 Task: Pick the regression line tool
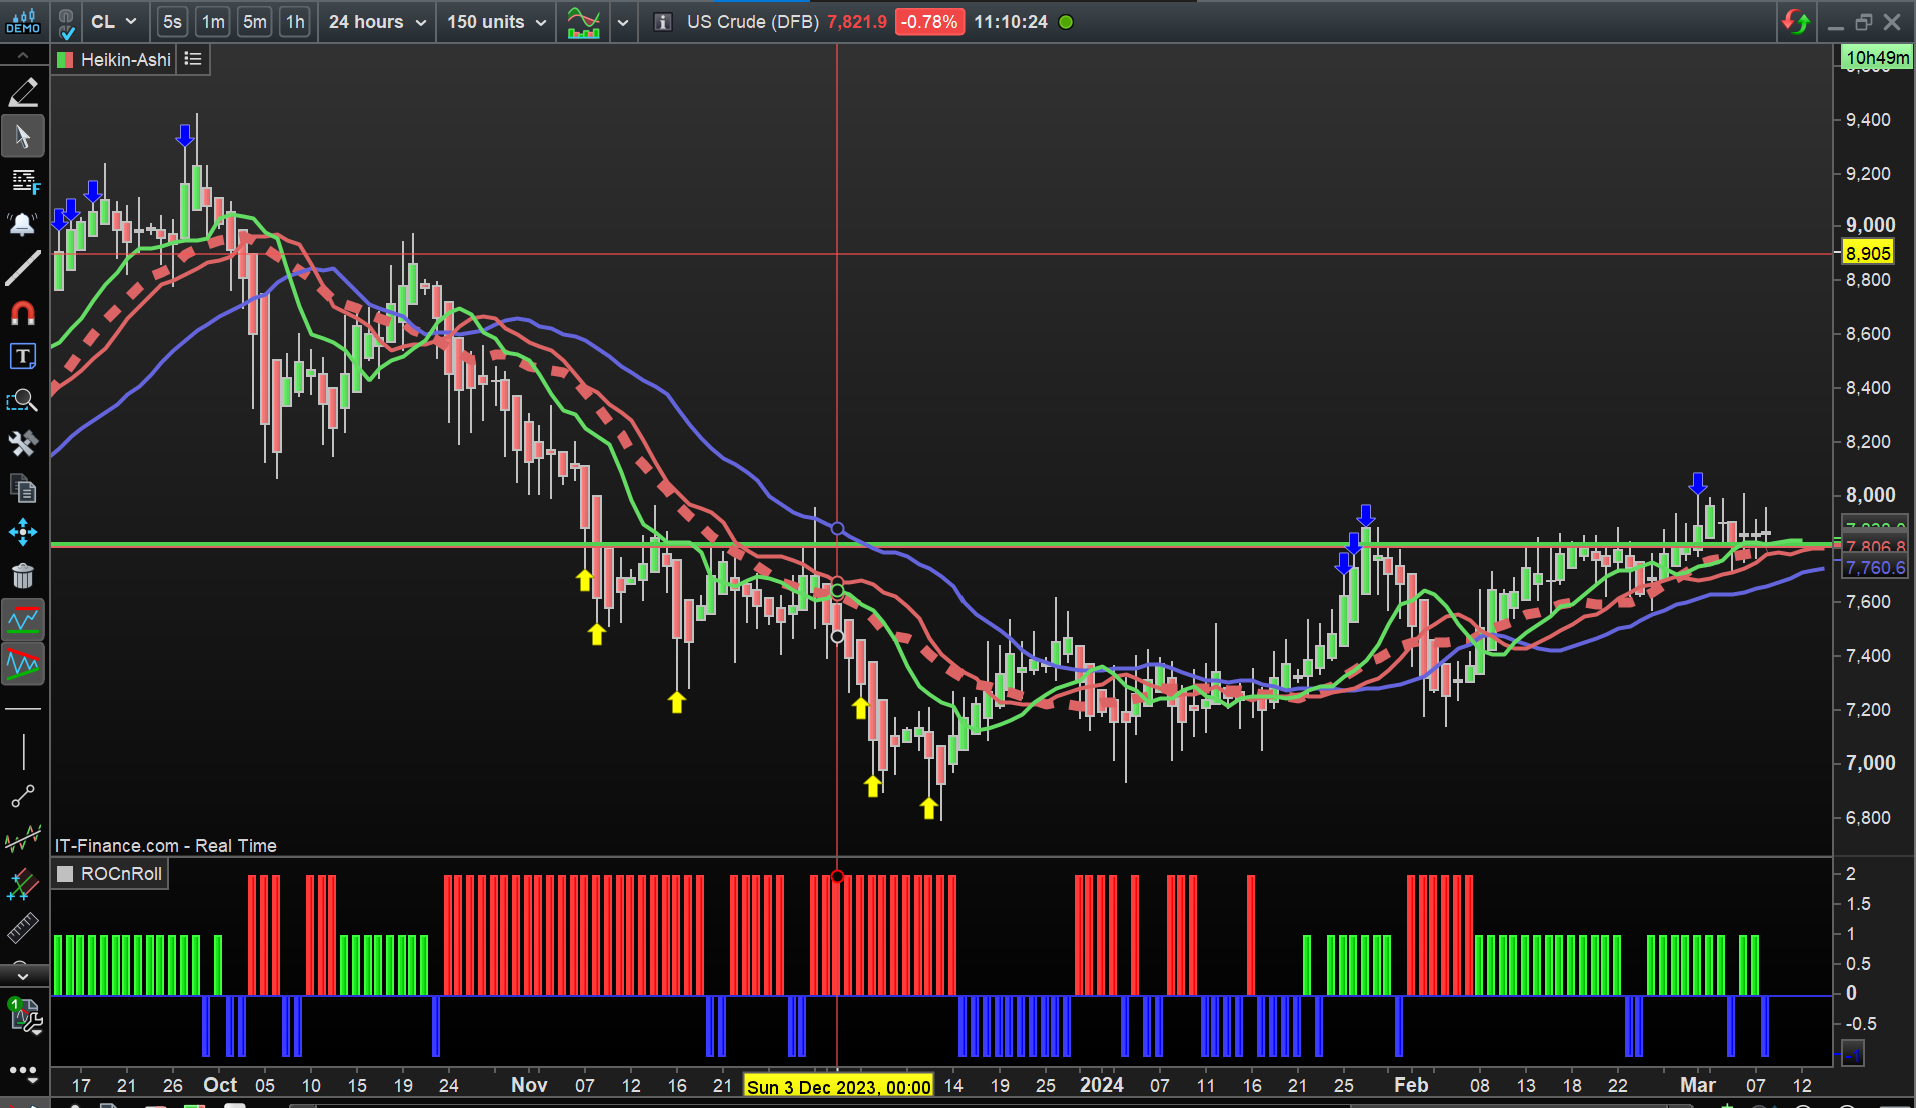click(x=23, y=840)
